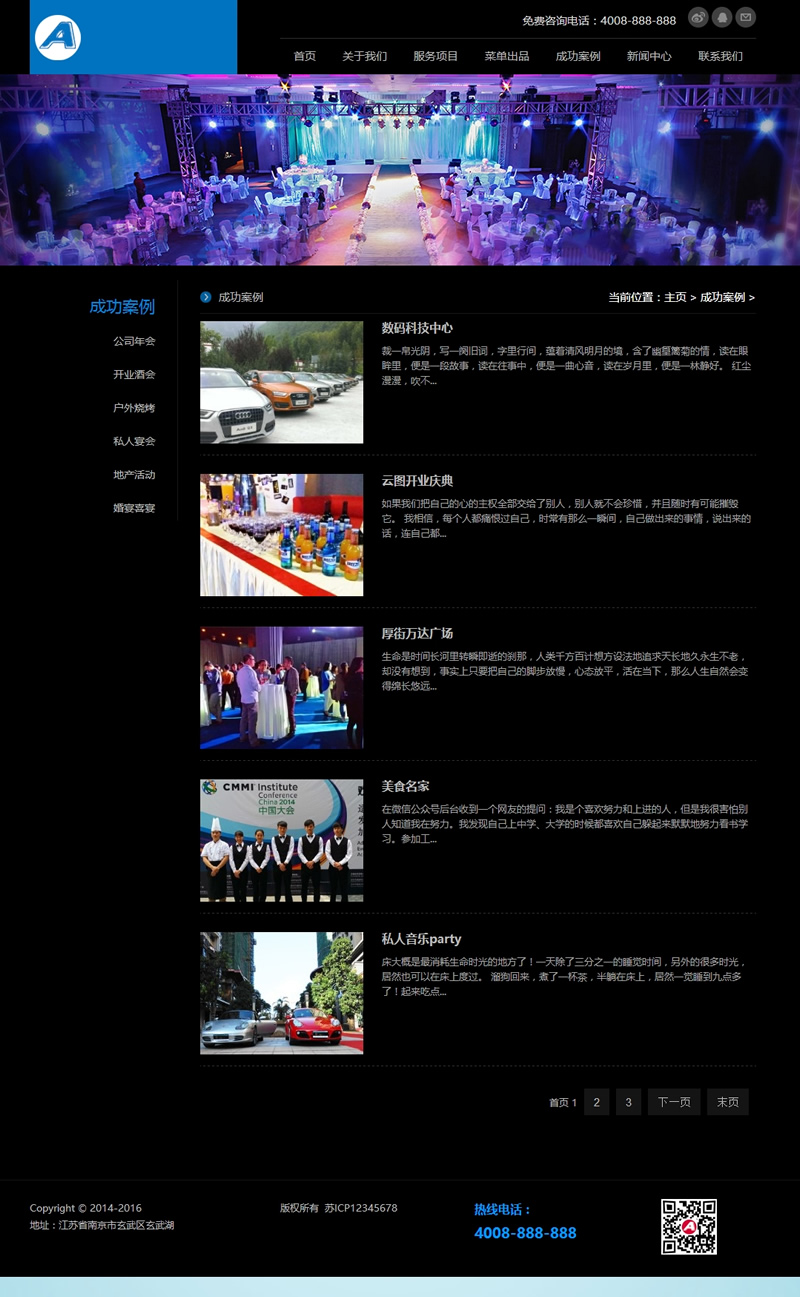The image size is (800, 1297).
Task: Click the 下一页 next page button
Action: [x=674, y=1102]
